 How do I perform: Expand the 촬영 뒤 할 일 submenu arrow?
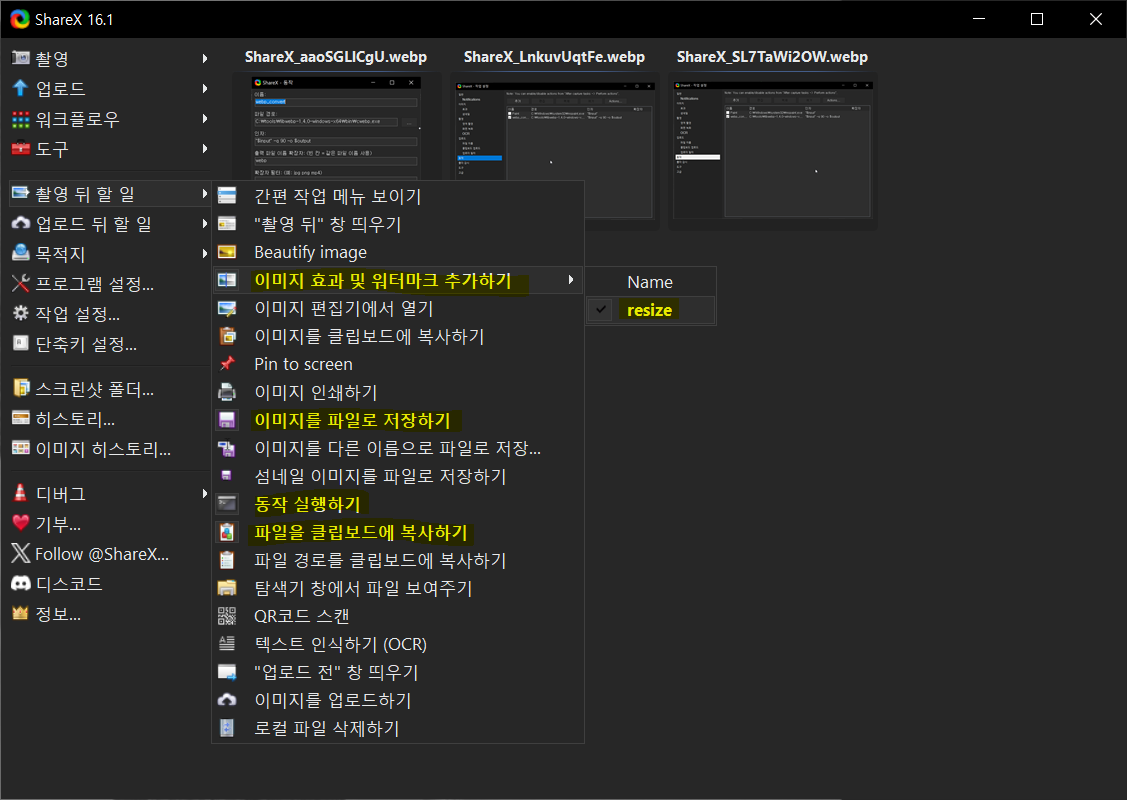pos(205,193)
